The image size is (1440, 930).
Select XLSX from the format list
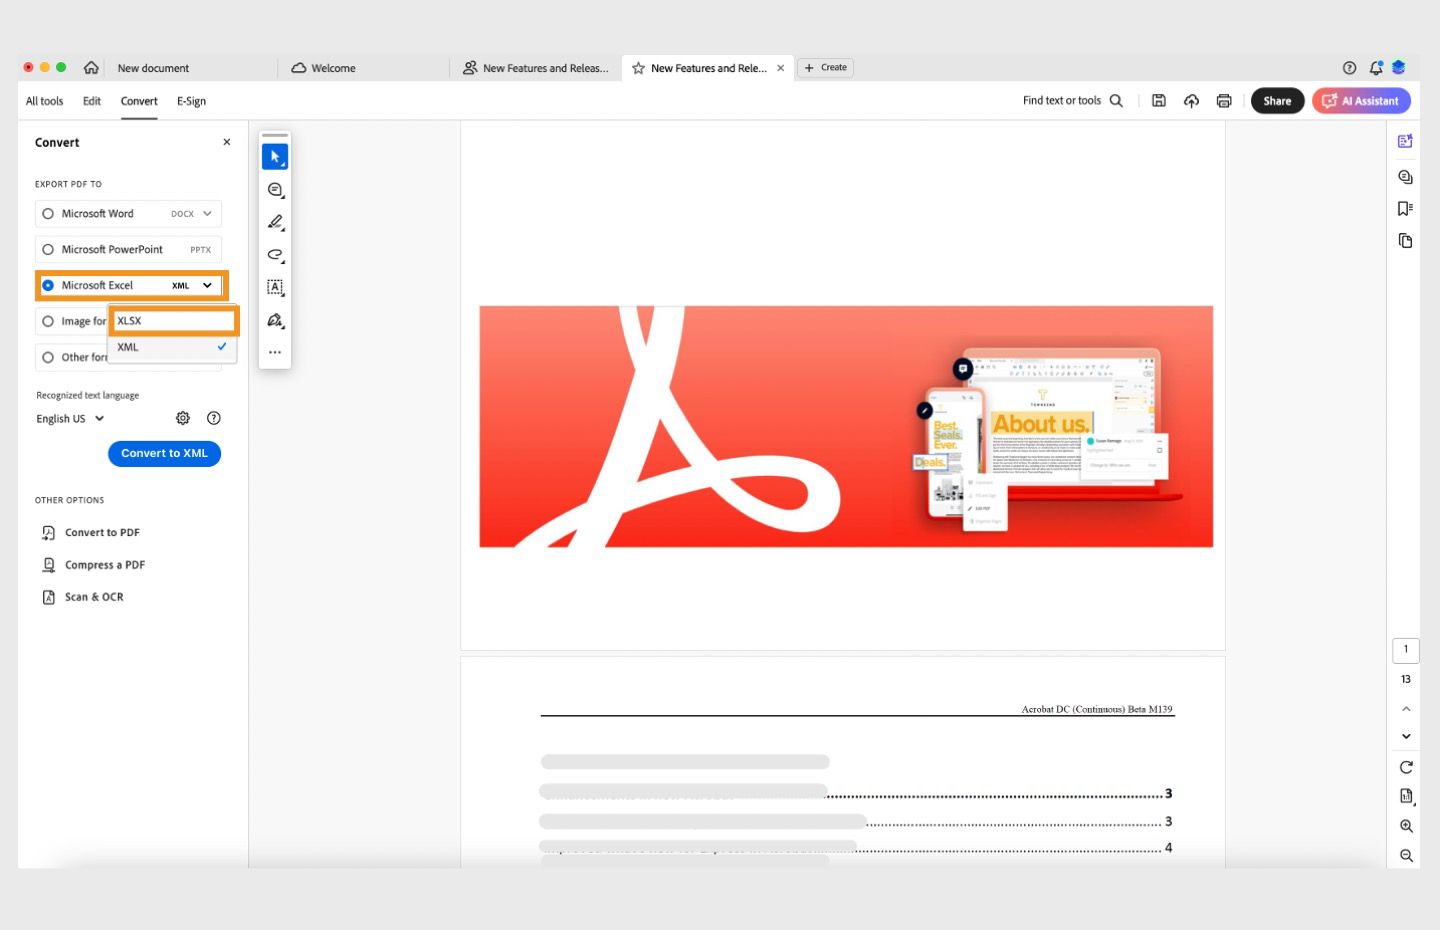[x=172, y=320]
